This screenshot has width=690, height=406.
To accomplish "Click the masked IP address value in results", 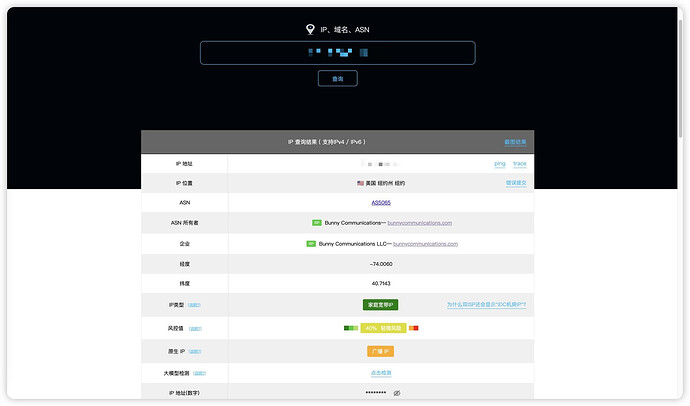I will [x=381, y=164].
